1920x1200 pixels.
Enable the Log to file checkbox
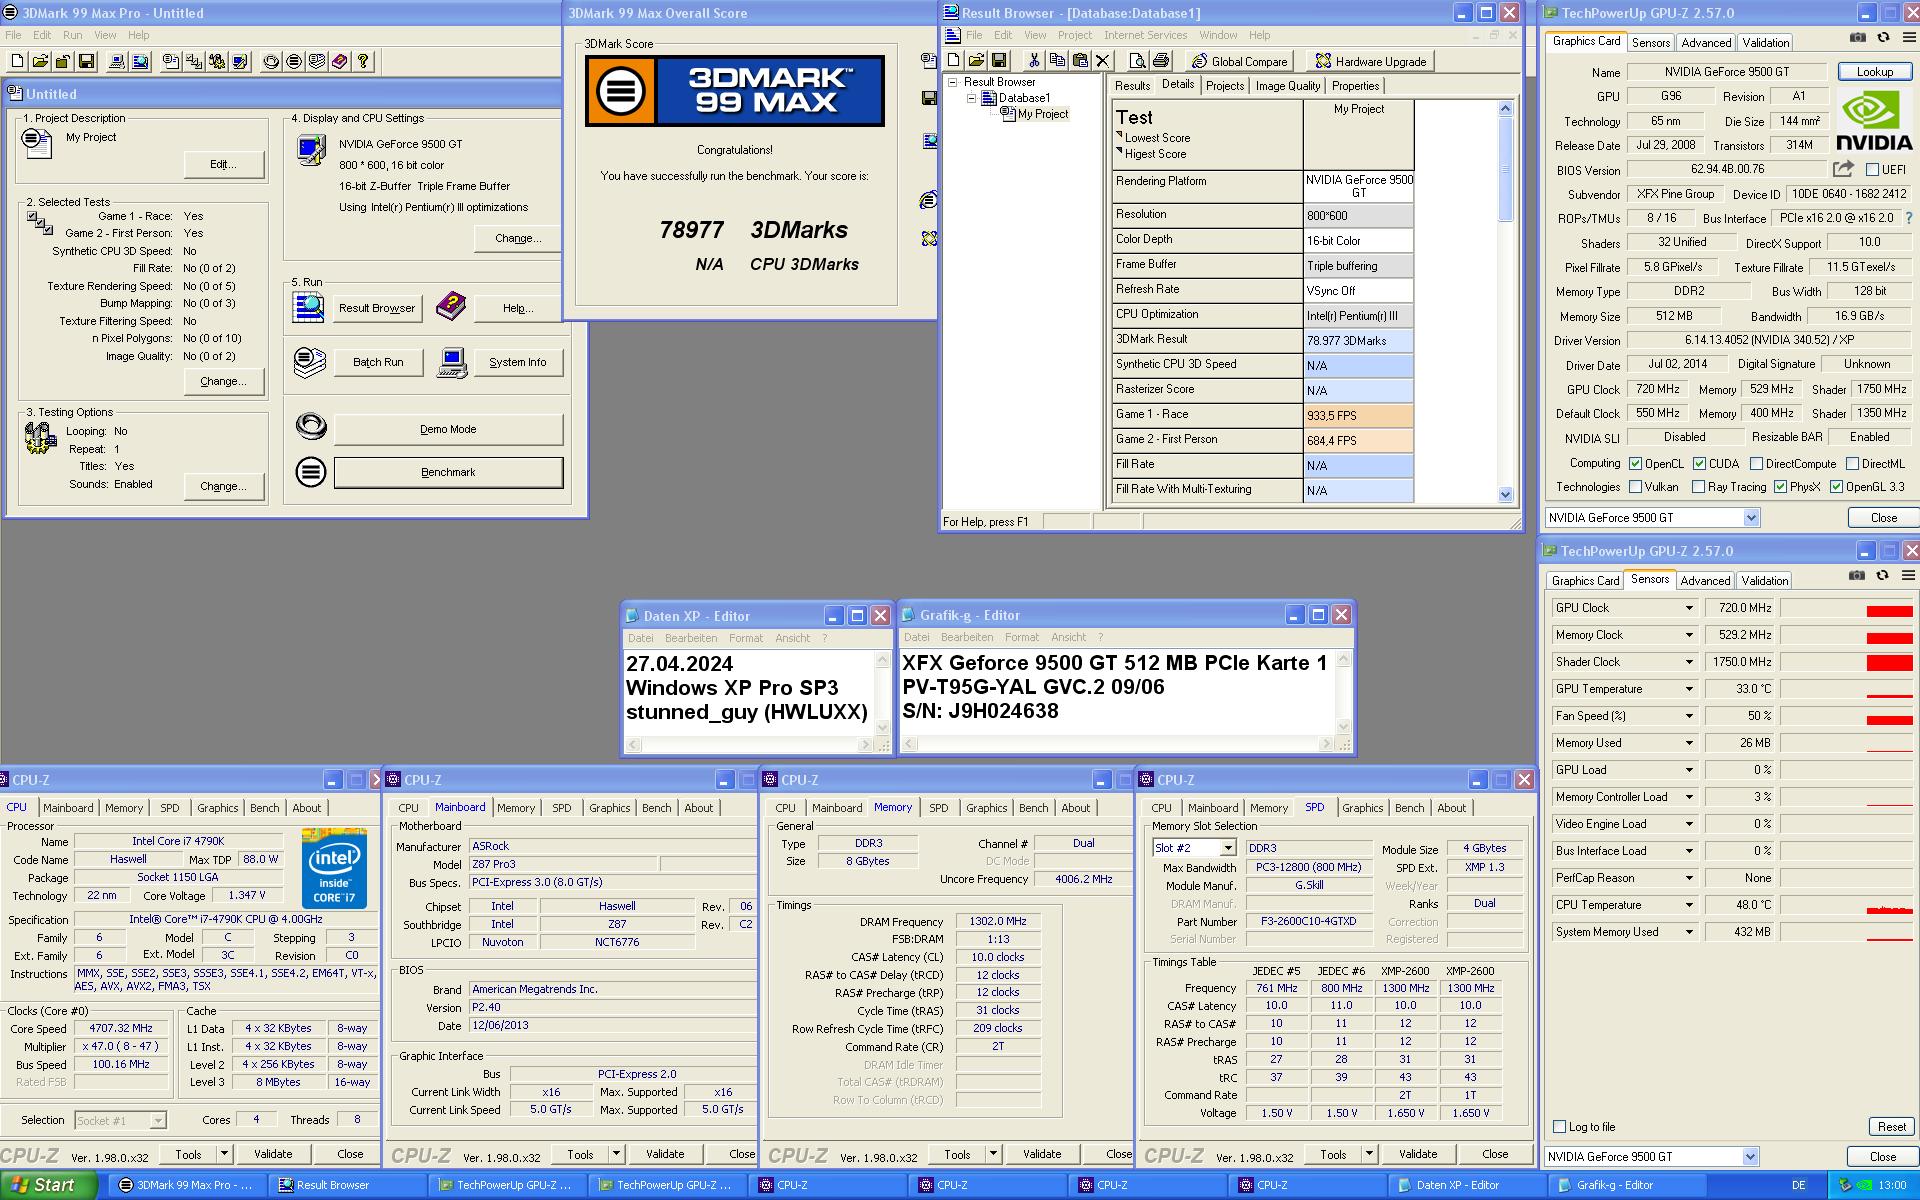point(1559,1127)
